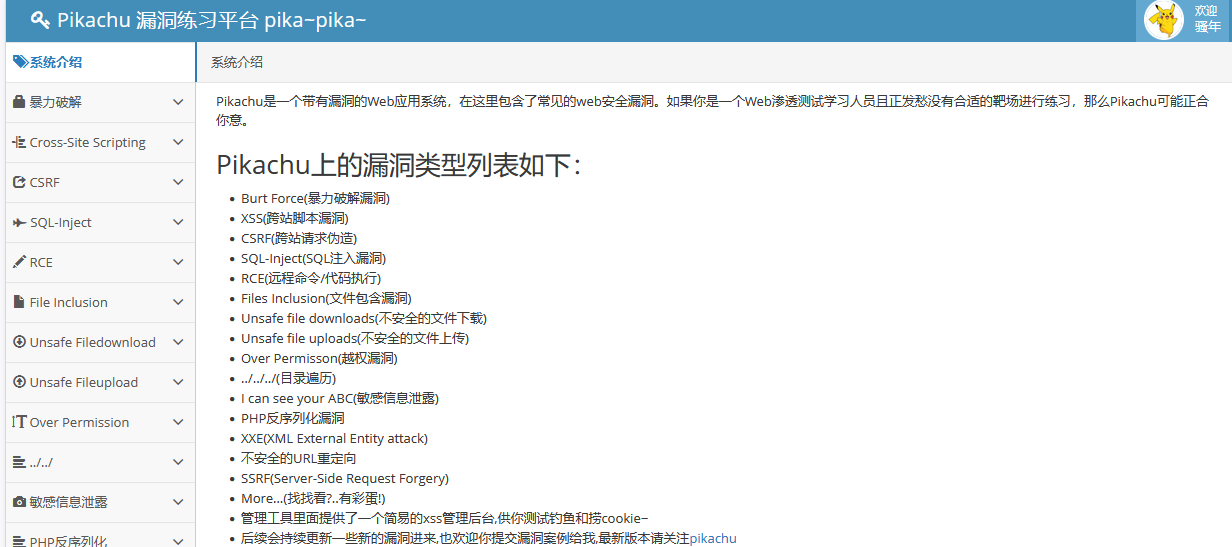The image size is (1232, 547).
Task: Click XXE(XML External Entity attack) item
Action: pyautogui.click(x=334, y=438)
